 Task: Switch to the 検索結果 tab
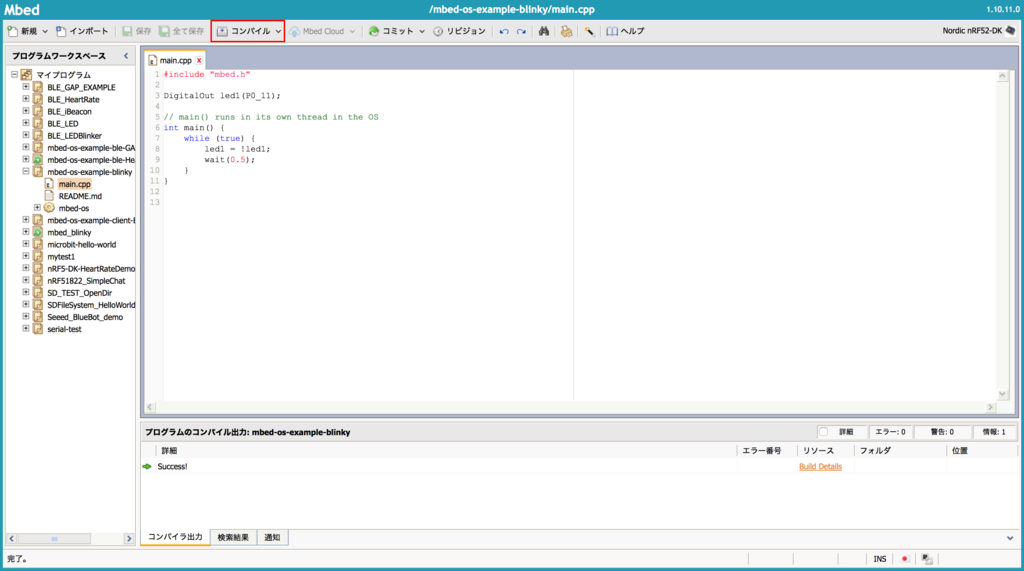233,538
